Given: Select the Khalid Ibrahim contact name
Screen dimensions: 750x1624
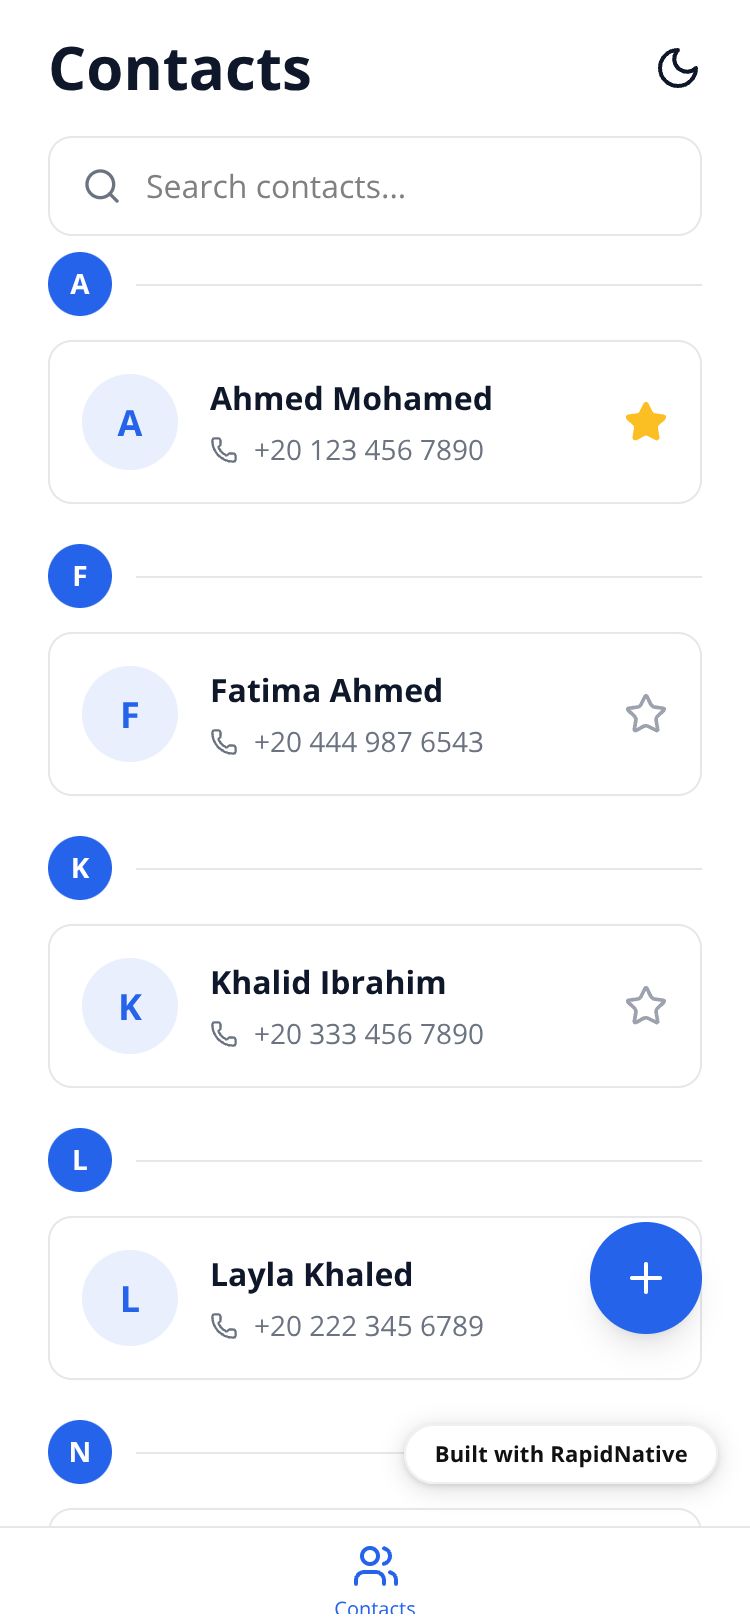Looking at the screenshot, I should tap(328, 983).
